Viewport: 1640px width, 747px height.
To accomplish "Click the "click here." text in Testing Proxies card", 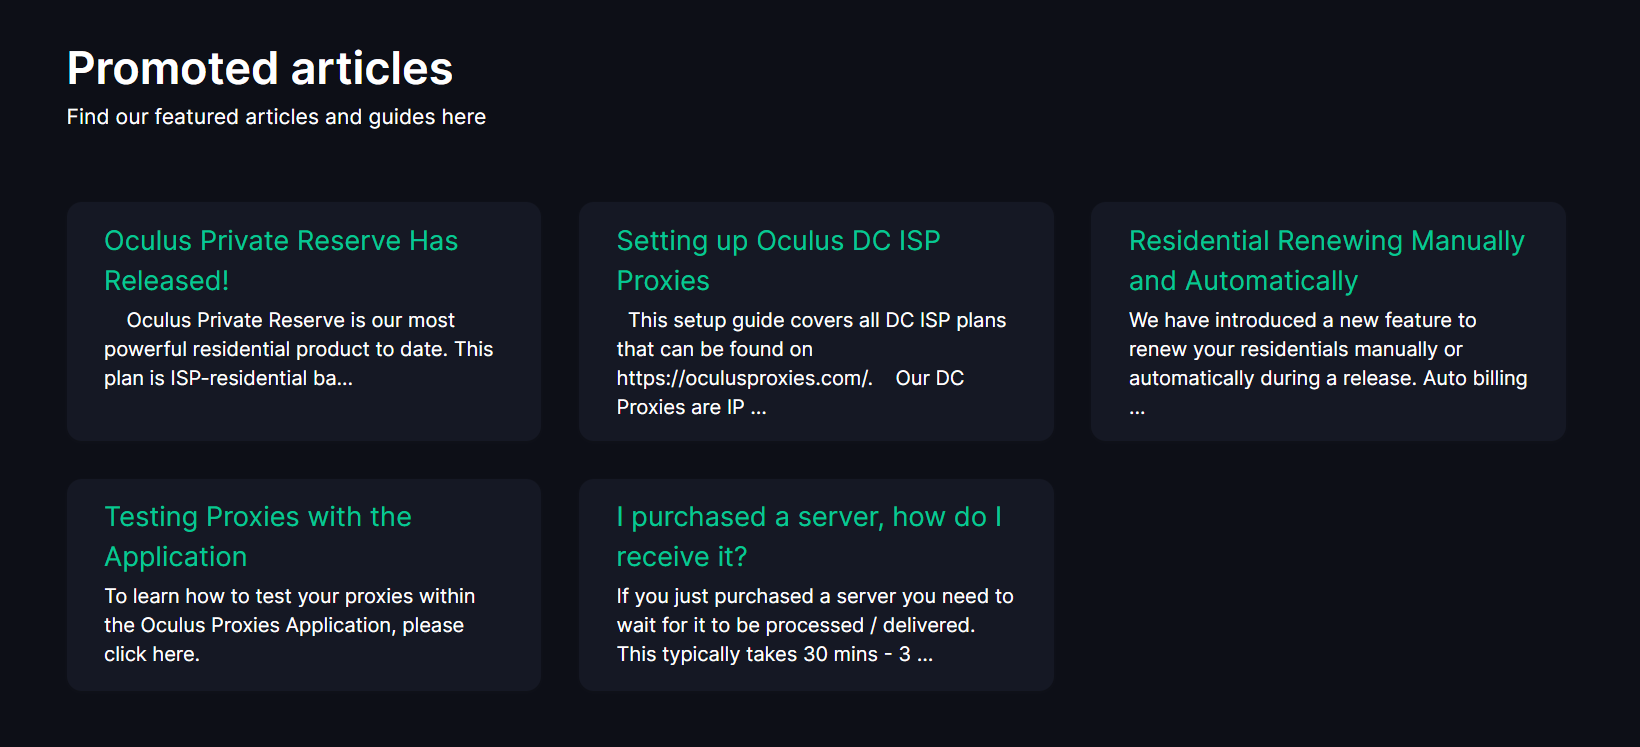I will click(152, 654).
